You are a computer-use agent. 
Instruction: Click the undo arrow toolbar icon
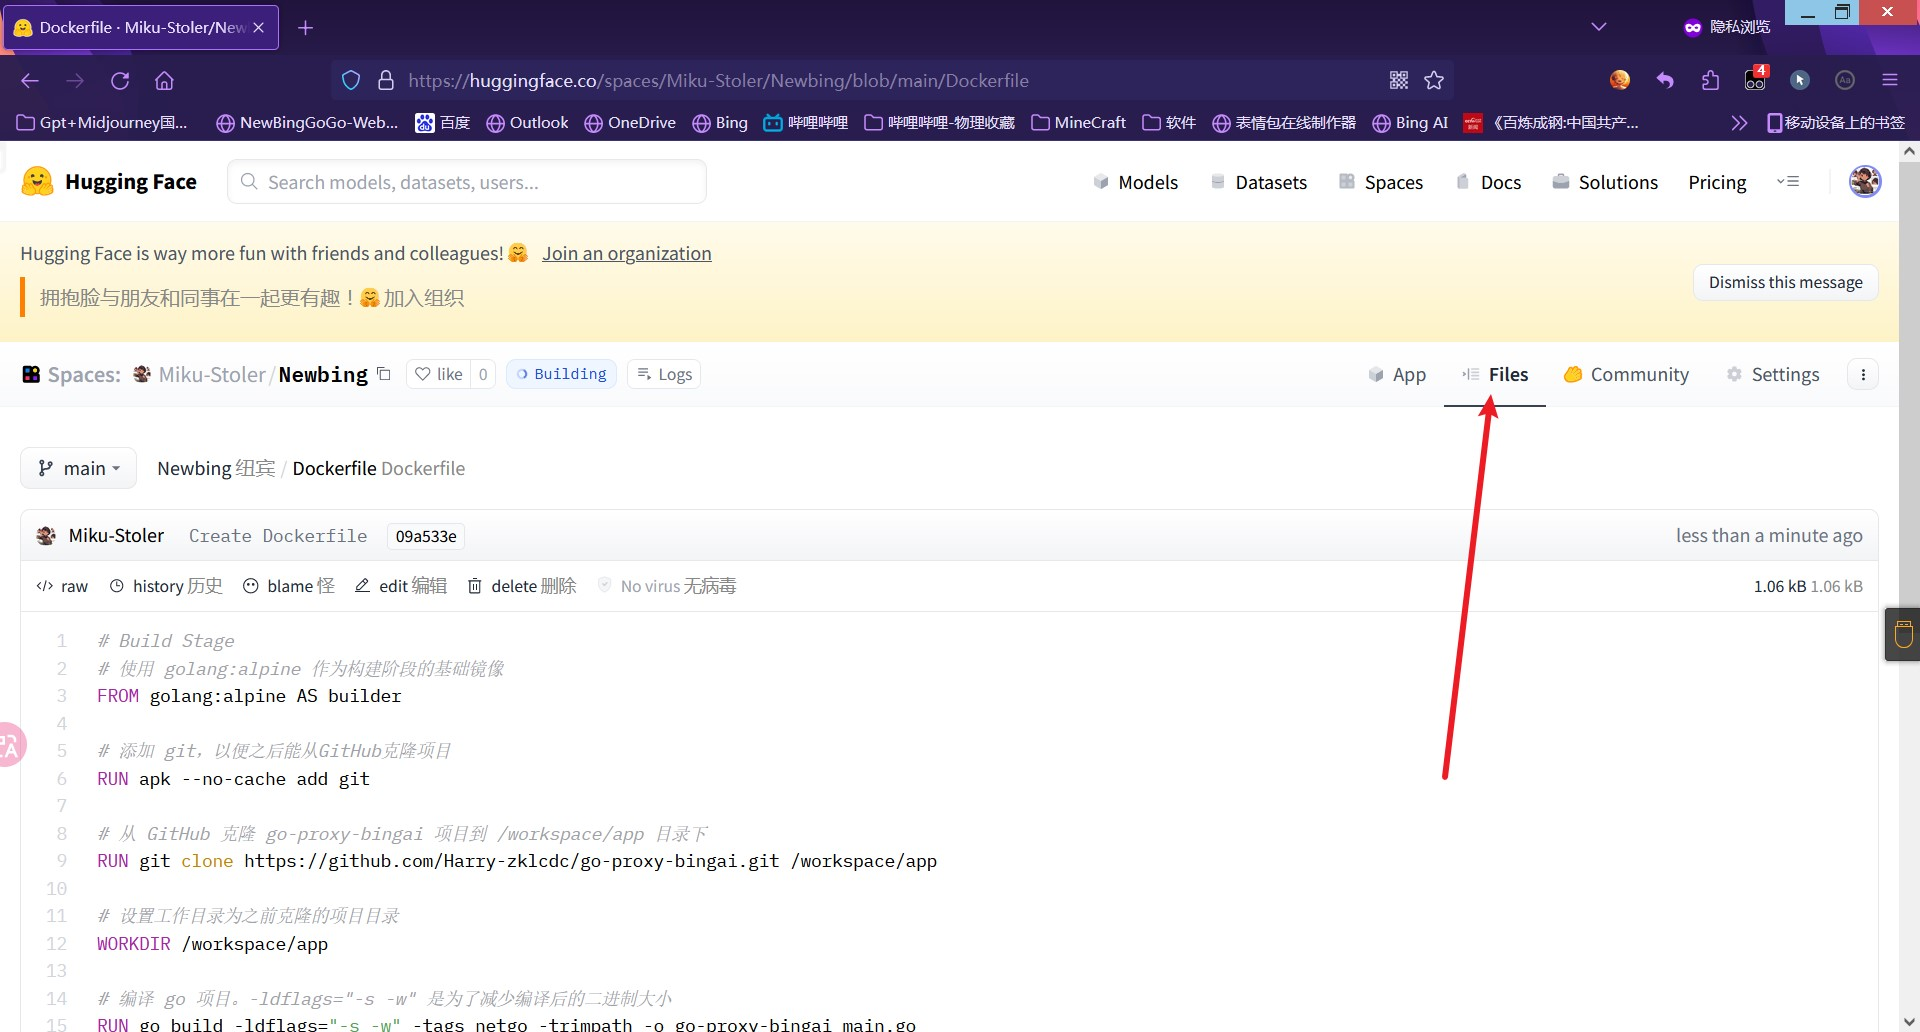tap(1665, 80)
